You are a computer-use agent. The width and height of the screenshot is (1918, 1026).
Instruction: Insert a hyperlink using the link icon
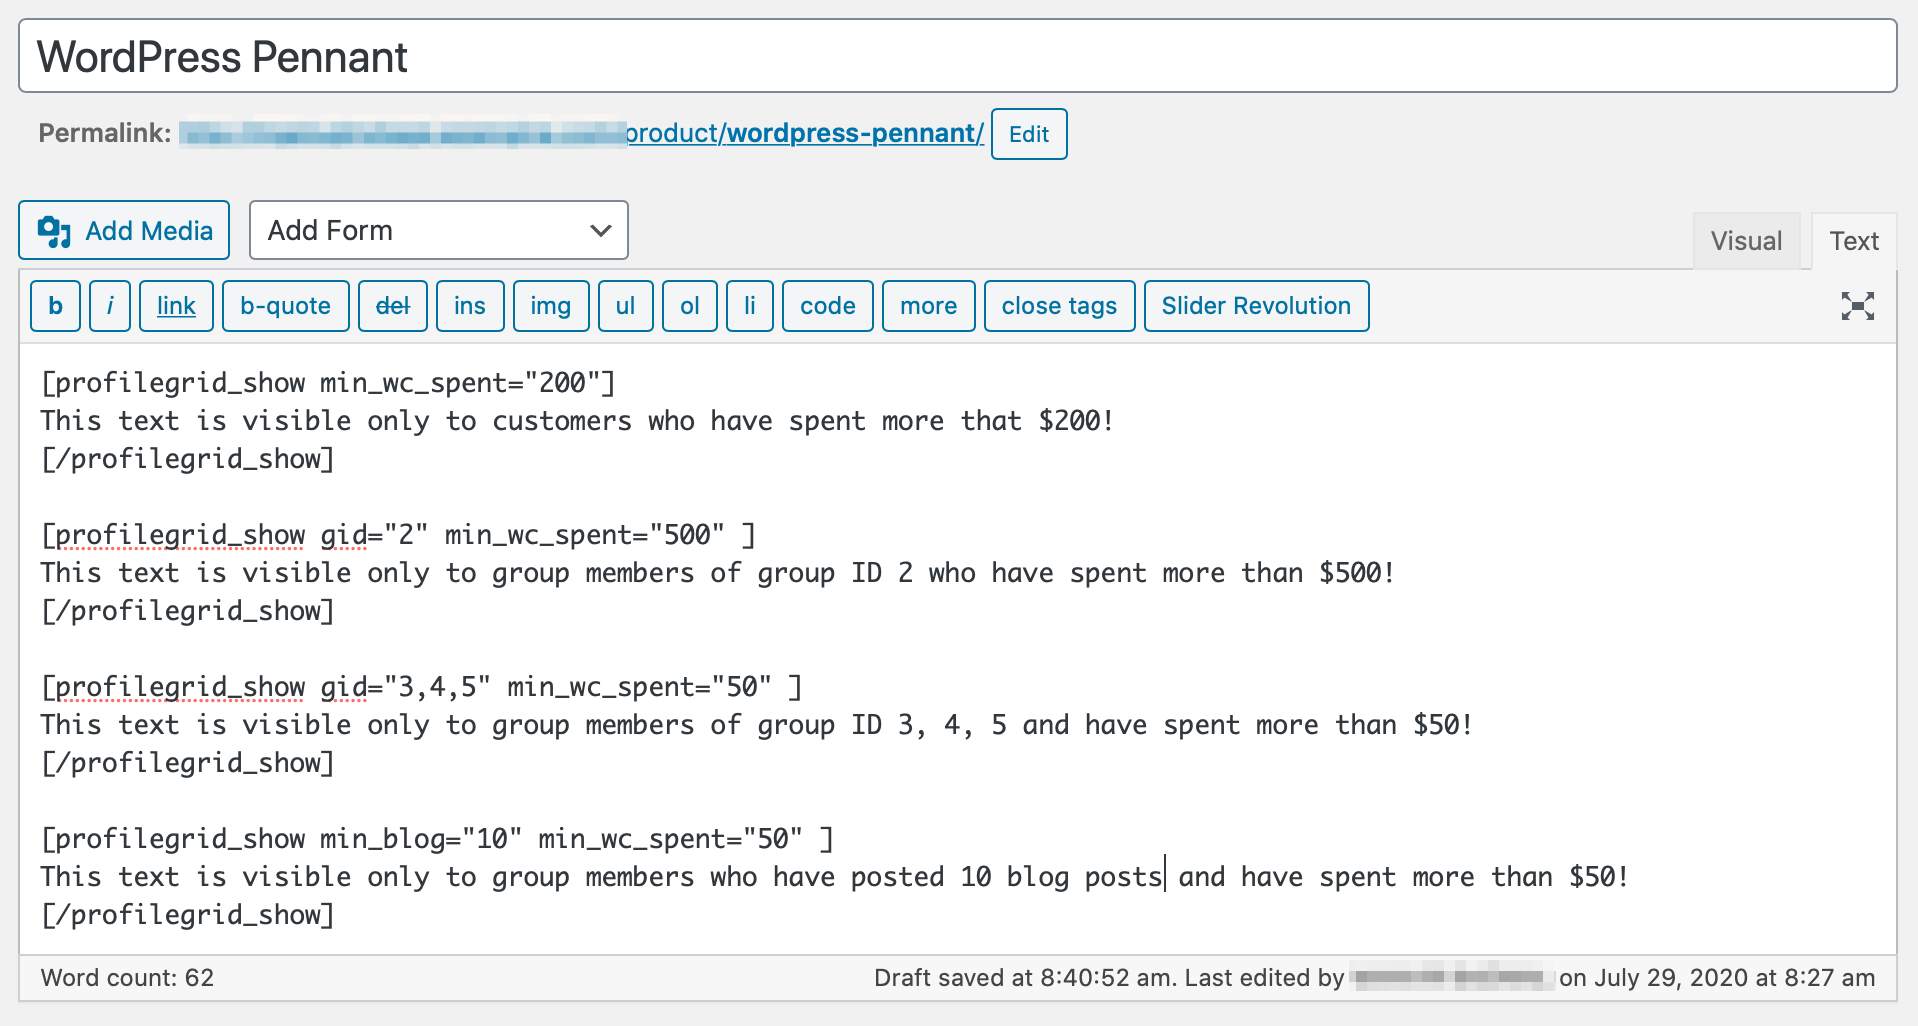pos(176,306)
